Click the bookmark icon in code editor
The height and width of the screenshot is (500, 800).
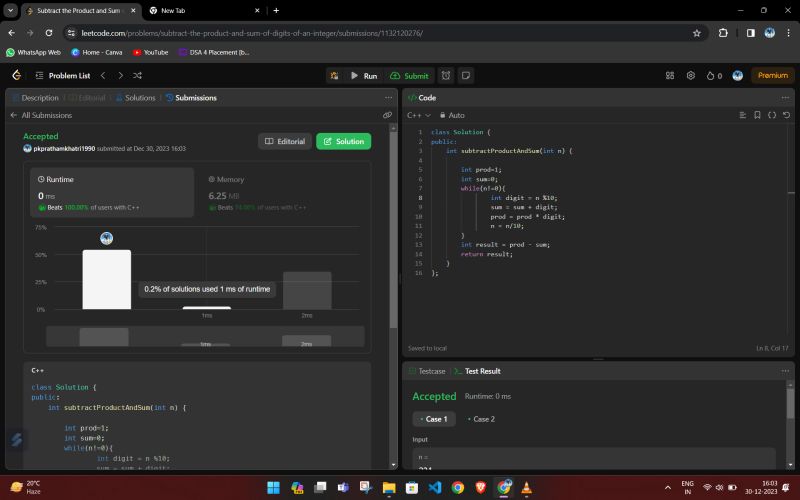pyautogui.click(x=757, y=115)
